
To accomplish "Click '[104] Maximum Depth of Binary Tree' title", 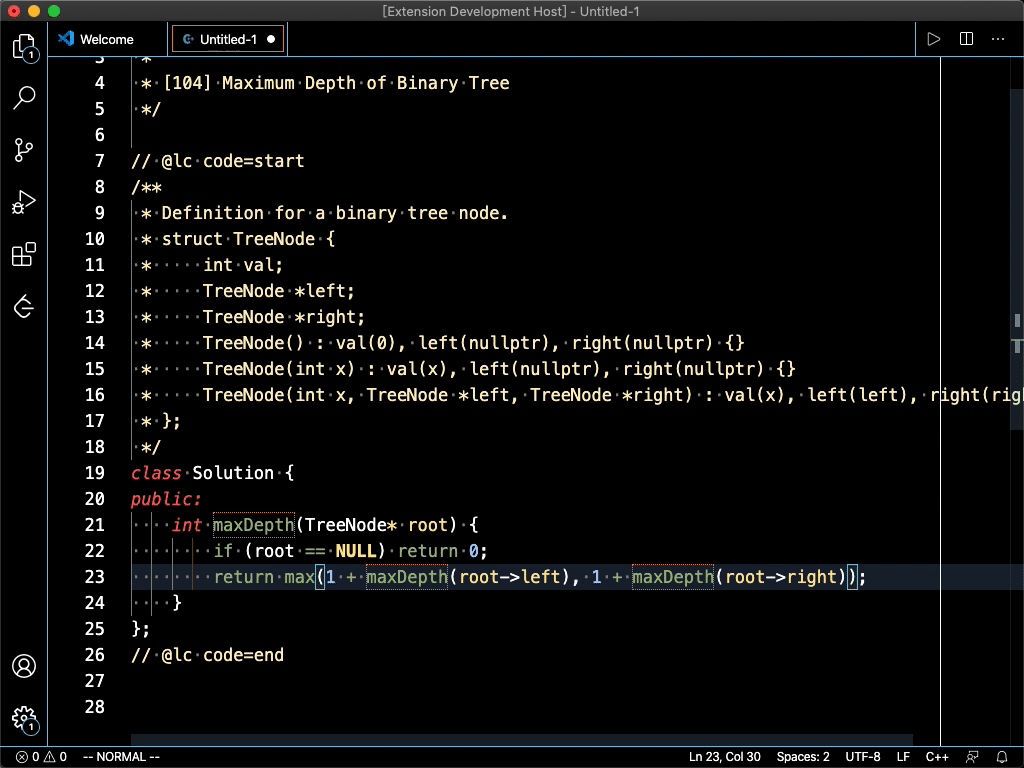I will (x=336, y=83).
